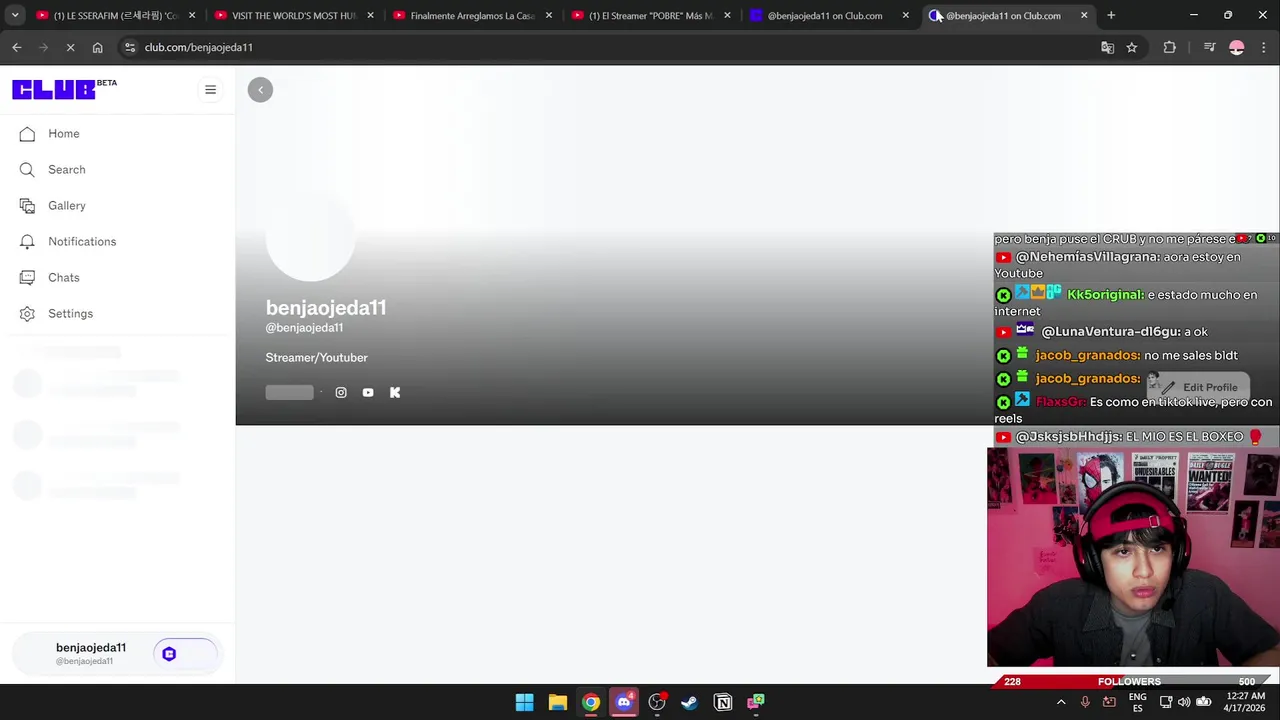Click the back arrow on the profile header
The width and height of the screenshot is (1280, 720).
point(260,90)
